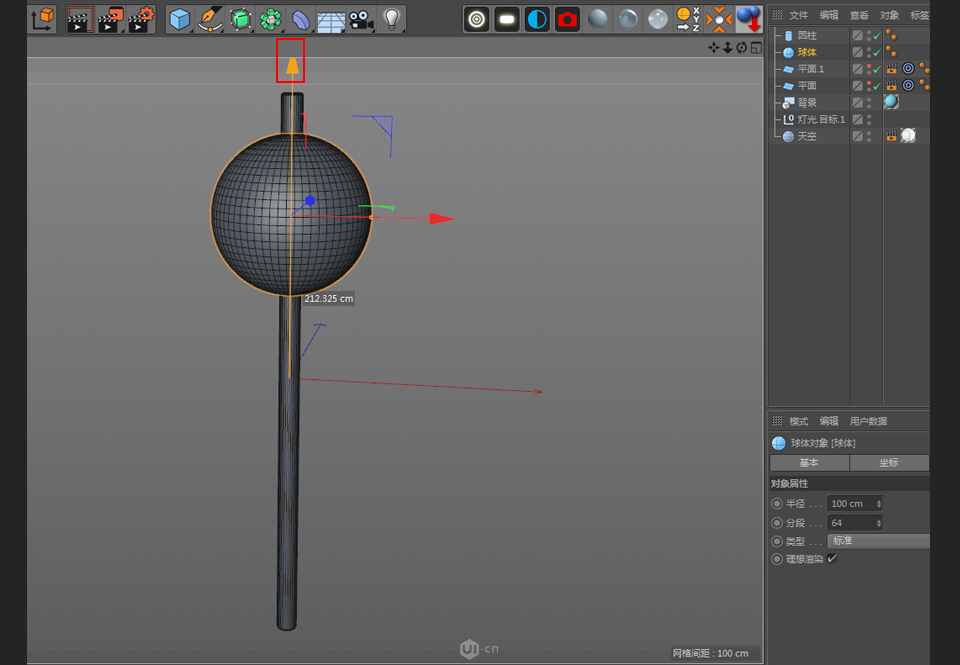Switch to the 坐标 tab
This screenshot has width=960, height=665.
pos(889,463)
